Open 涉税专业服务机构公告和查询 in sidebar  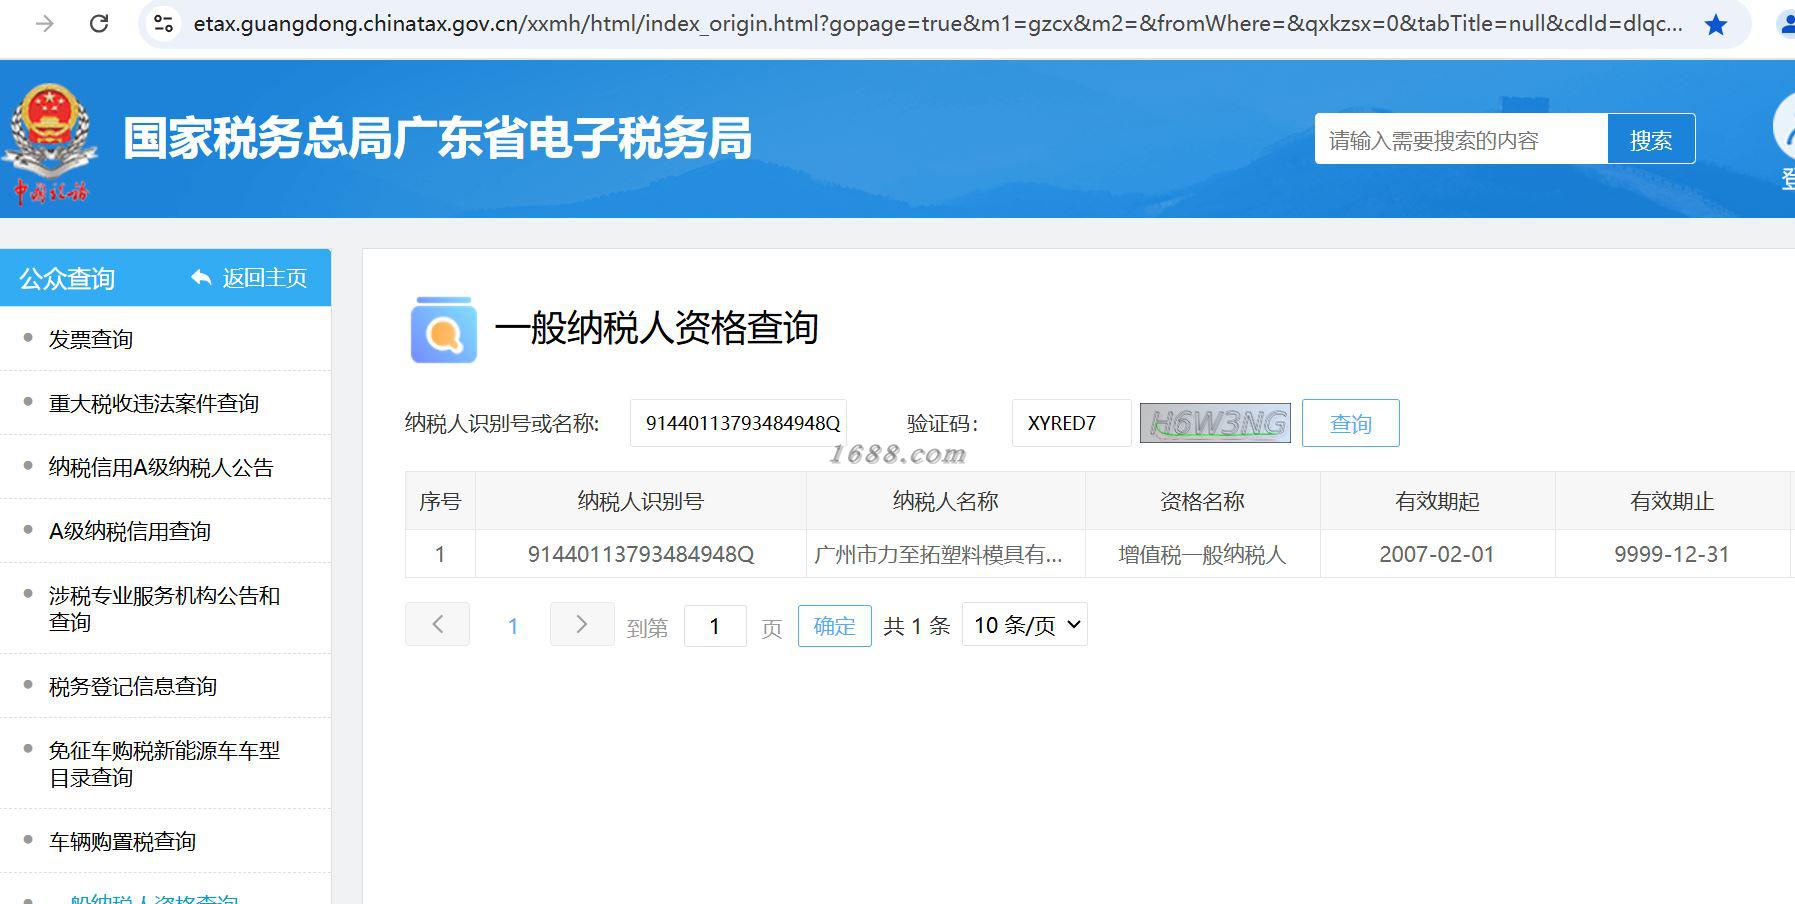(165, 608)
